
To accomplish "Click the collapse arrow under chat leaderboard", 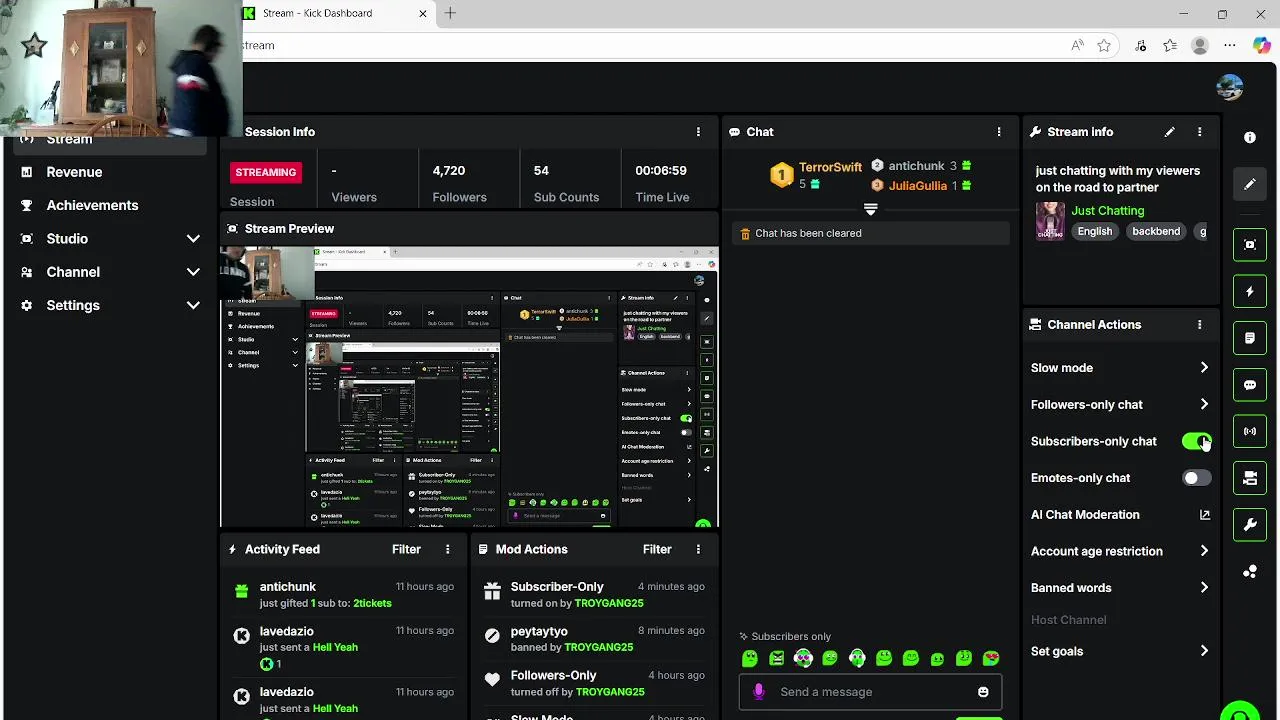I will point(870,209).
